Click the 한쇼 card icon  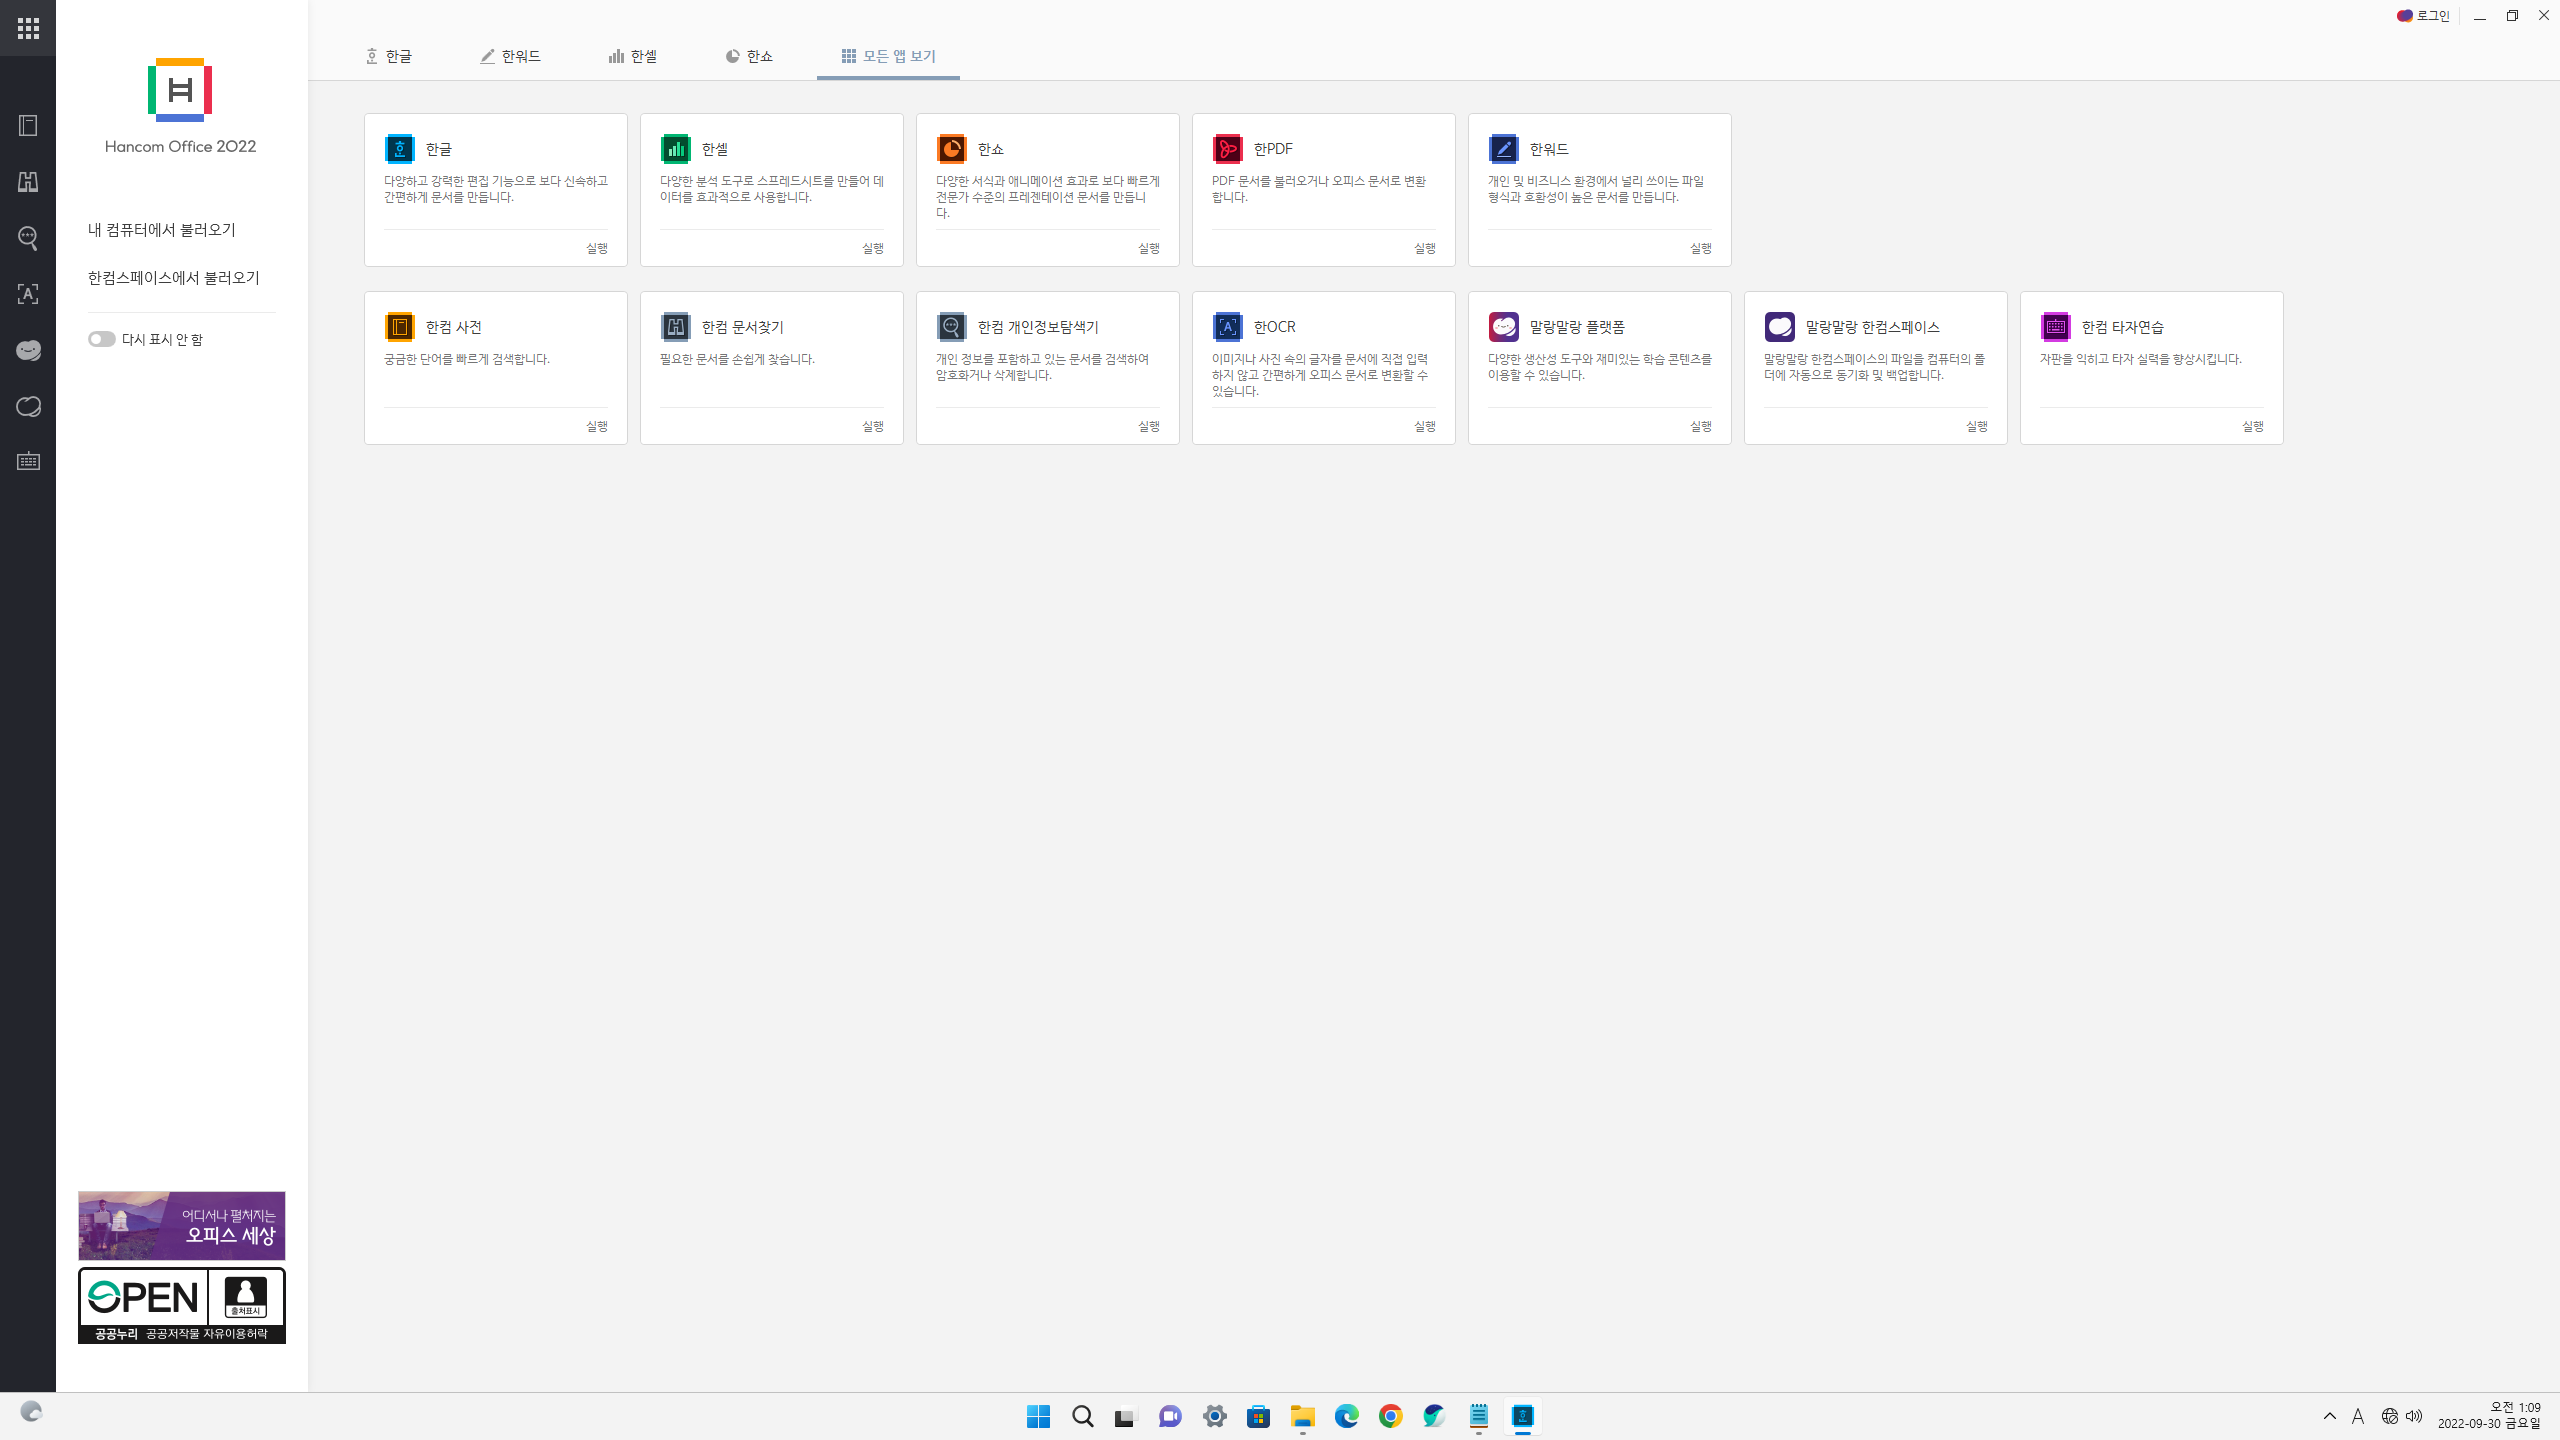click(x=951, y=149)
